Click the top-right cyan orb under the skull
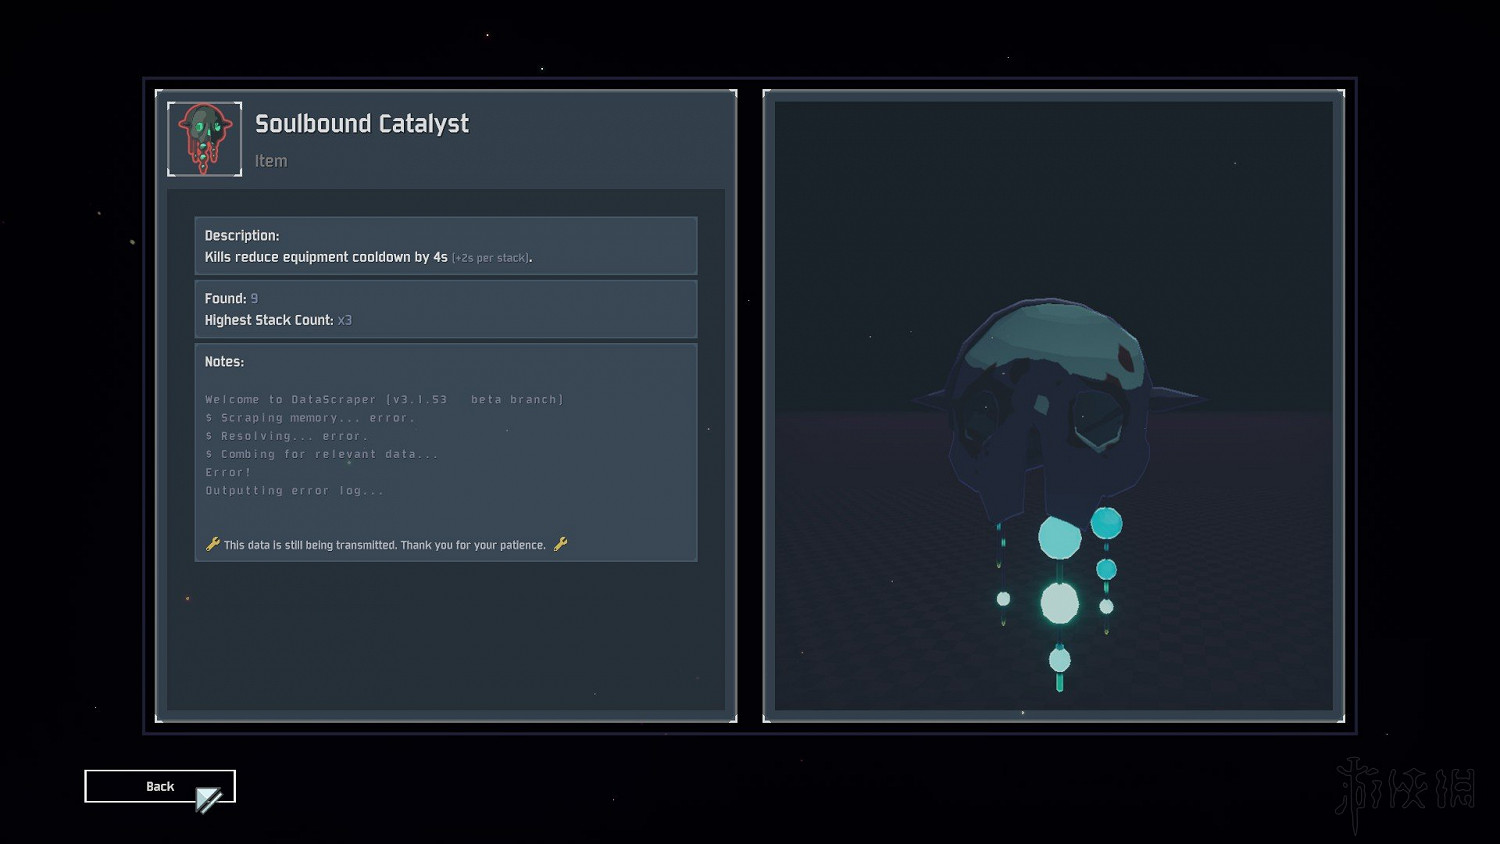The image size is (1500, 844). (x=1106, y=523)
